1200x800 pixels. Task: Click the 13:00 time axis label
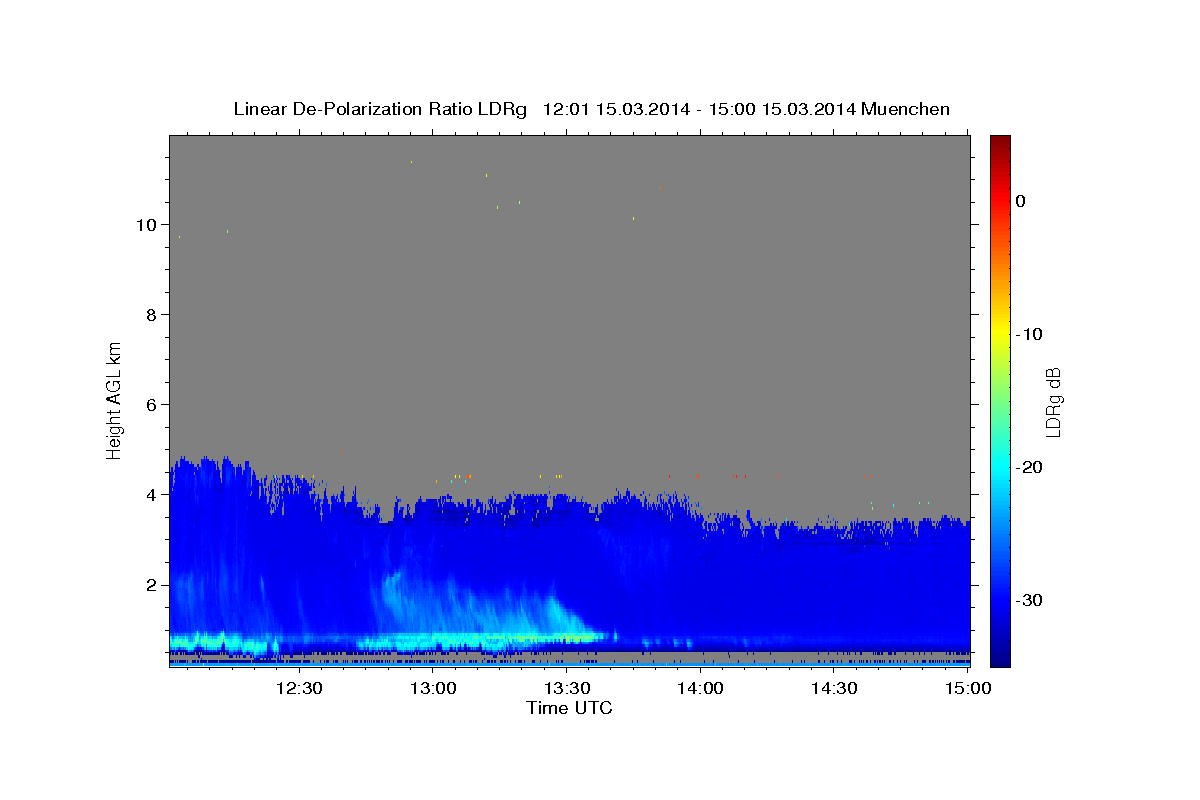pyautogui.click(x=433, y=688)
